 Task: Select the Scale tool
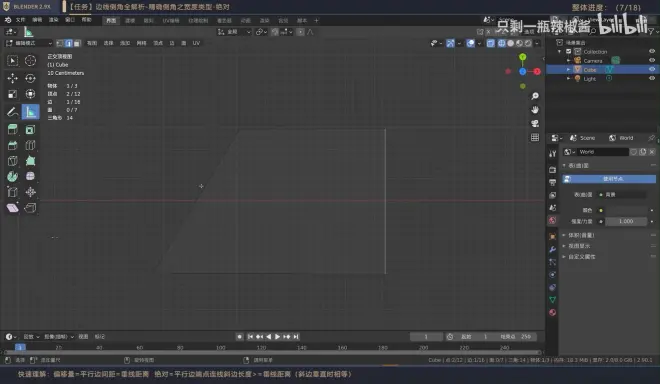pyautogui.click(x=13, y=94)
